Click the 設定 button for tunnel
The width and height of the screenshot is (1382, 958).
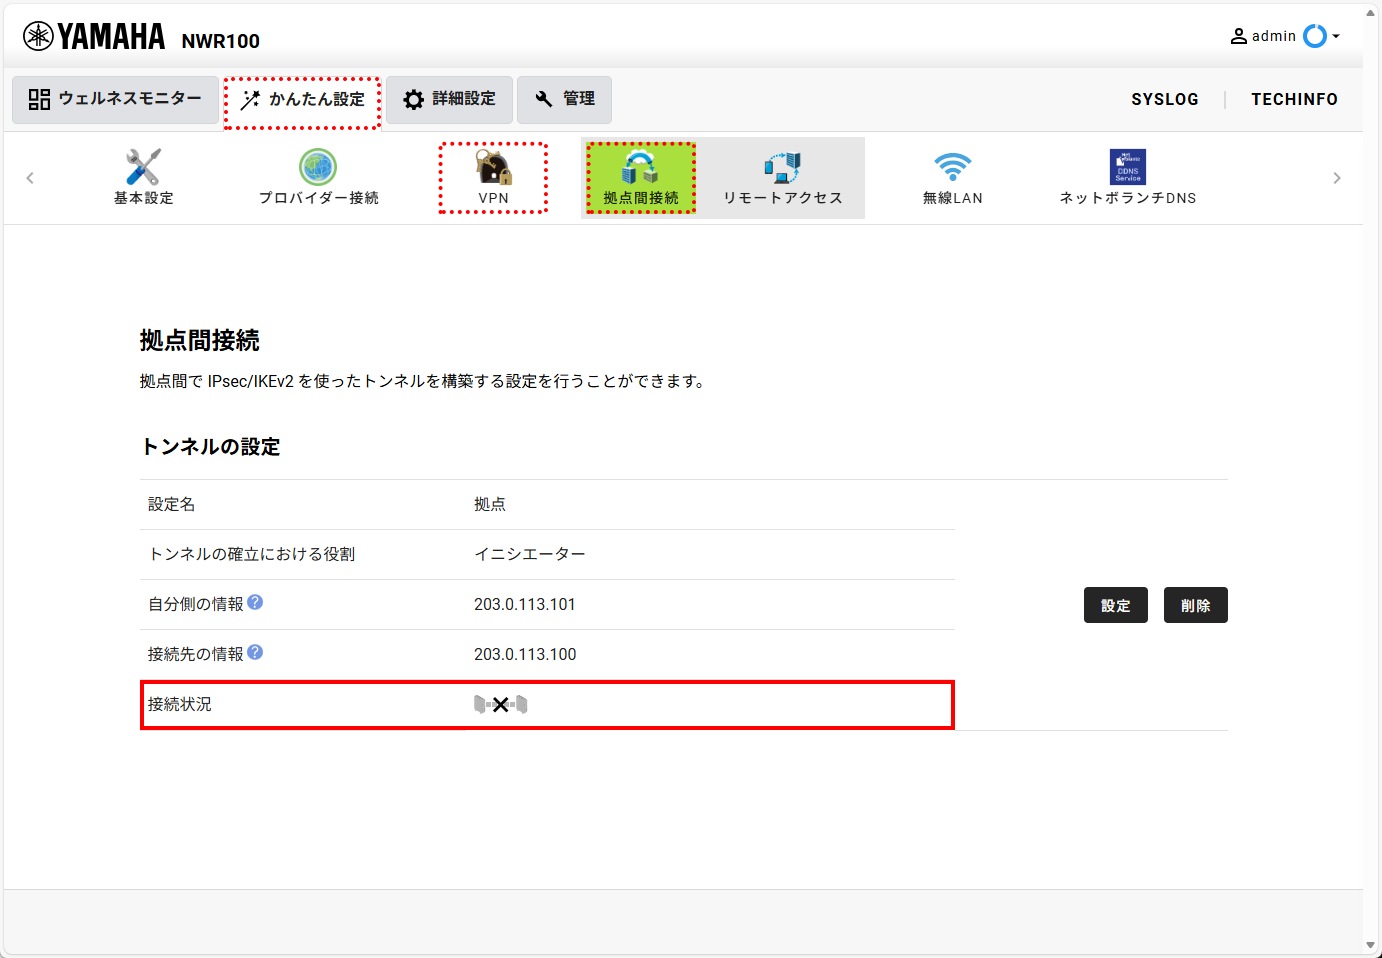click(x=1116, y=605)
